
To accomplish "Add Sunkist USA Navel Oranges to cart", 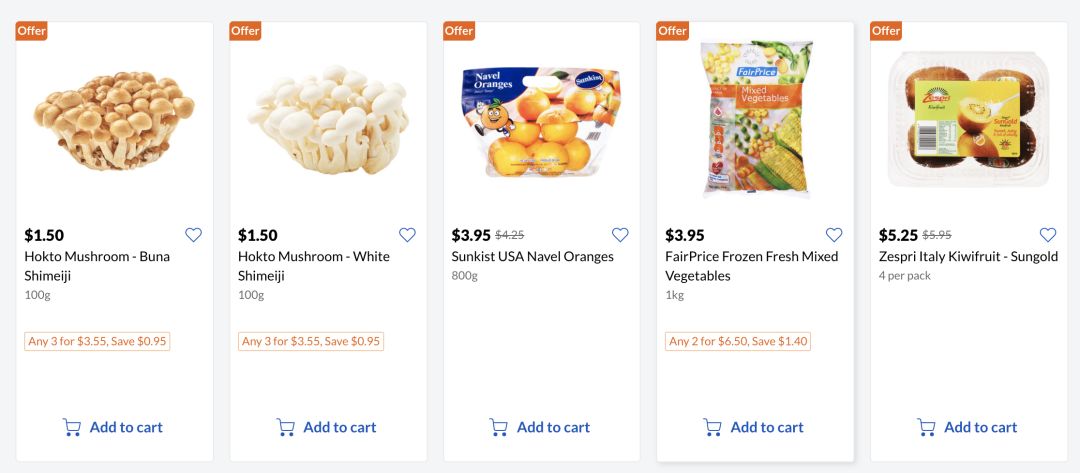I will coord(540,427).
